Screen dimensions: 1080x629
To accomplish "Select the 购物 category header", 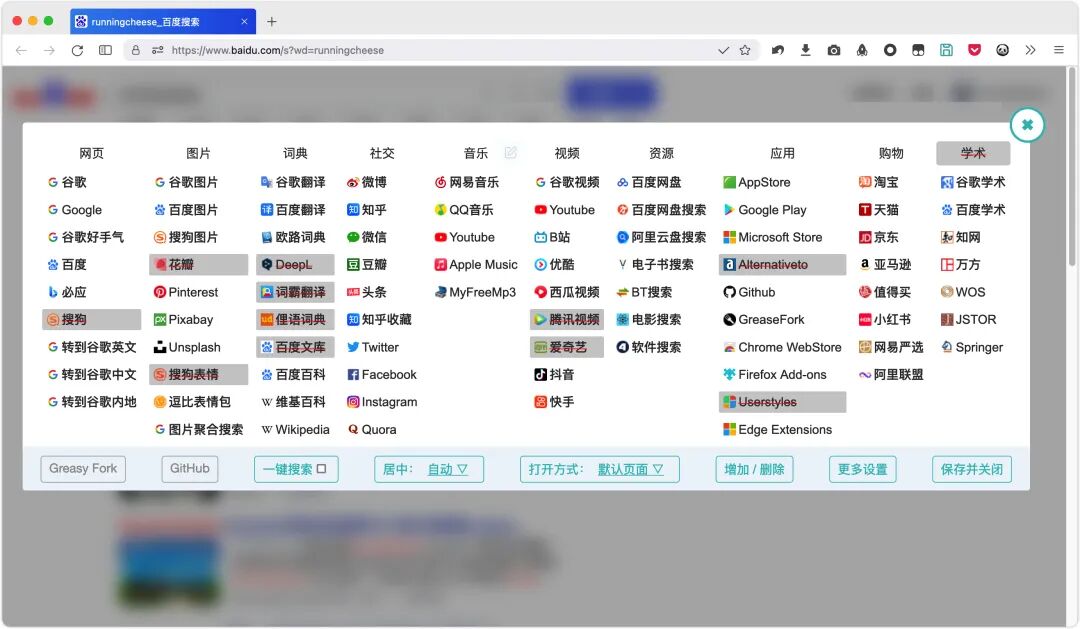I will (x=891, y=154).
